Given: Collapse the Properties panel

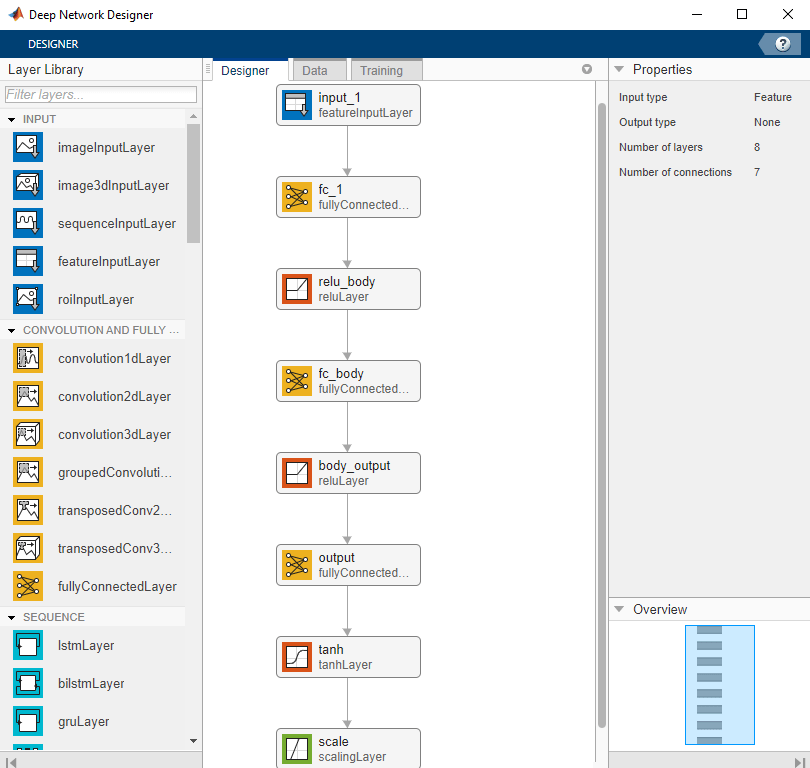Looking at the screenshot, I should click(x=619, y=69).
